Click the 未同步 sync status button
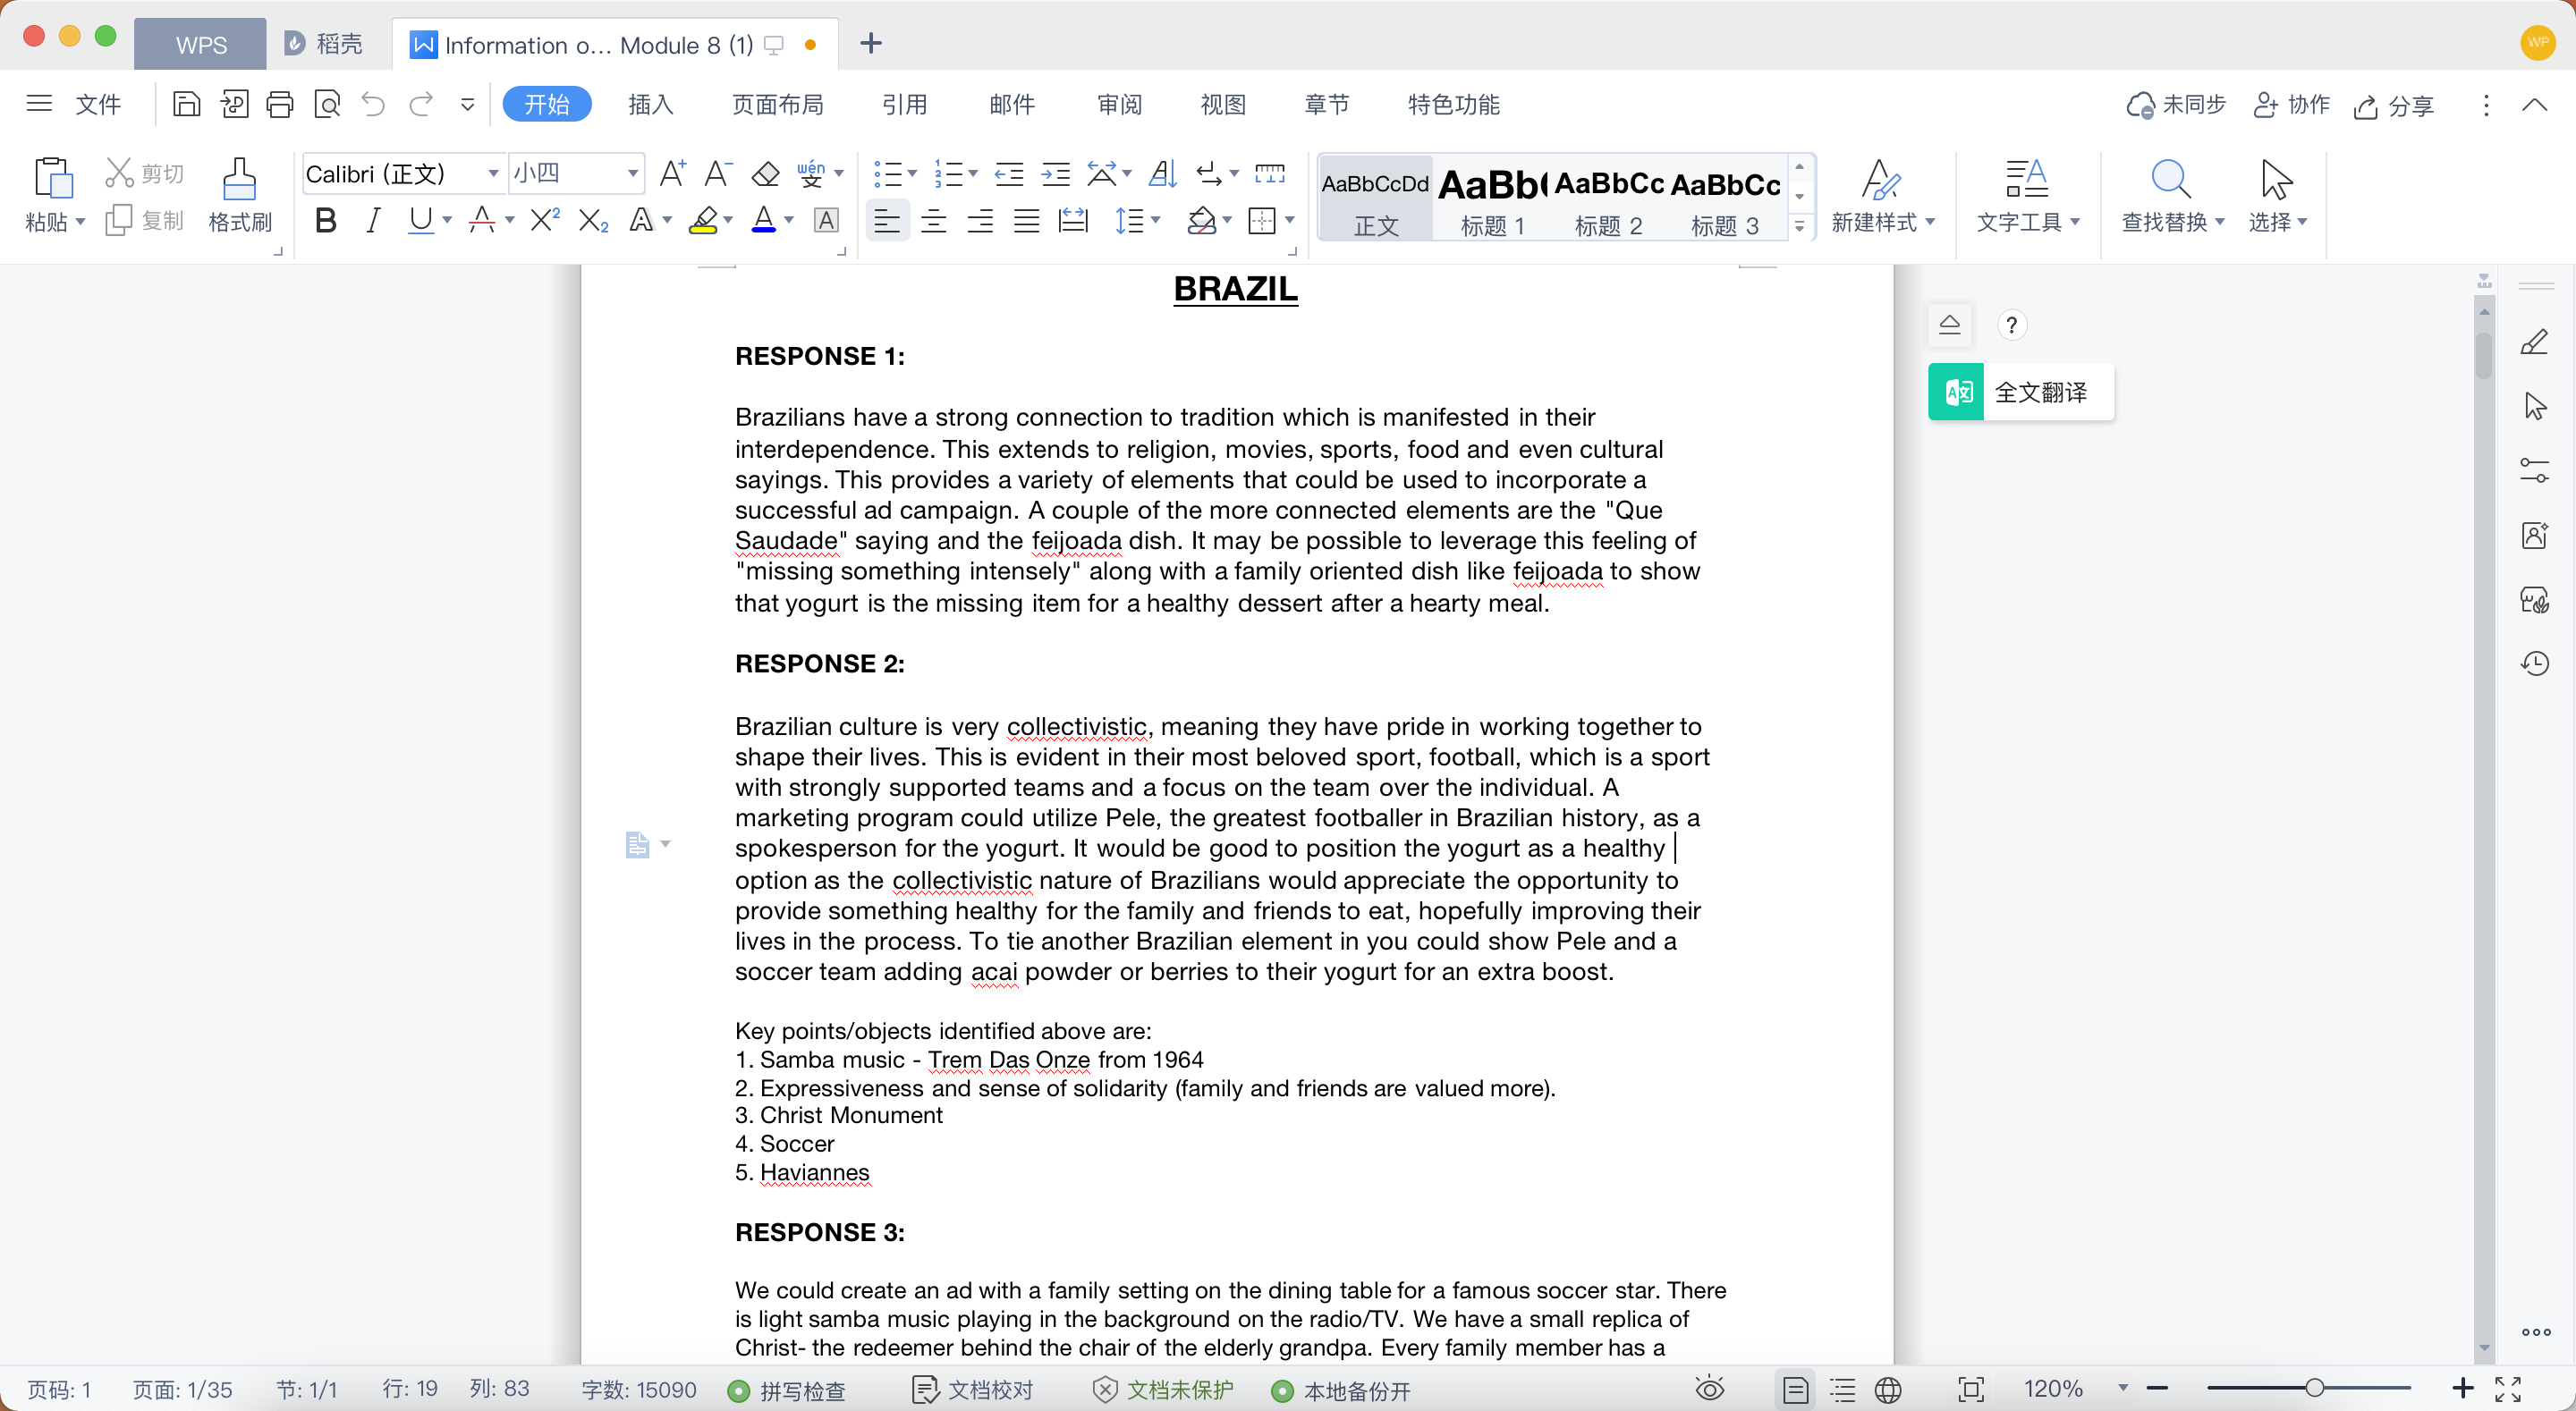2576x1411 pixels. (x=2176, y=105)
